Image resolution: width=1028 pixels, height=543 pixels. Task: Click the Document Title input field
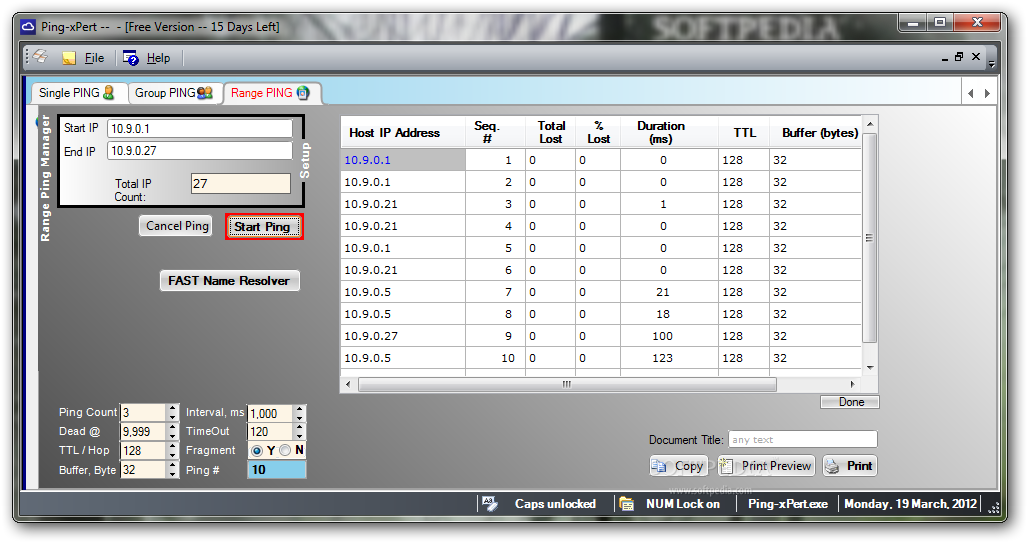coord(802,439)
